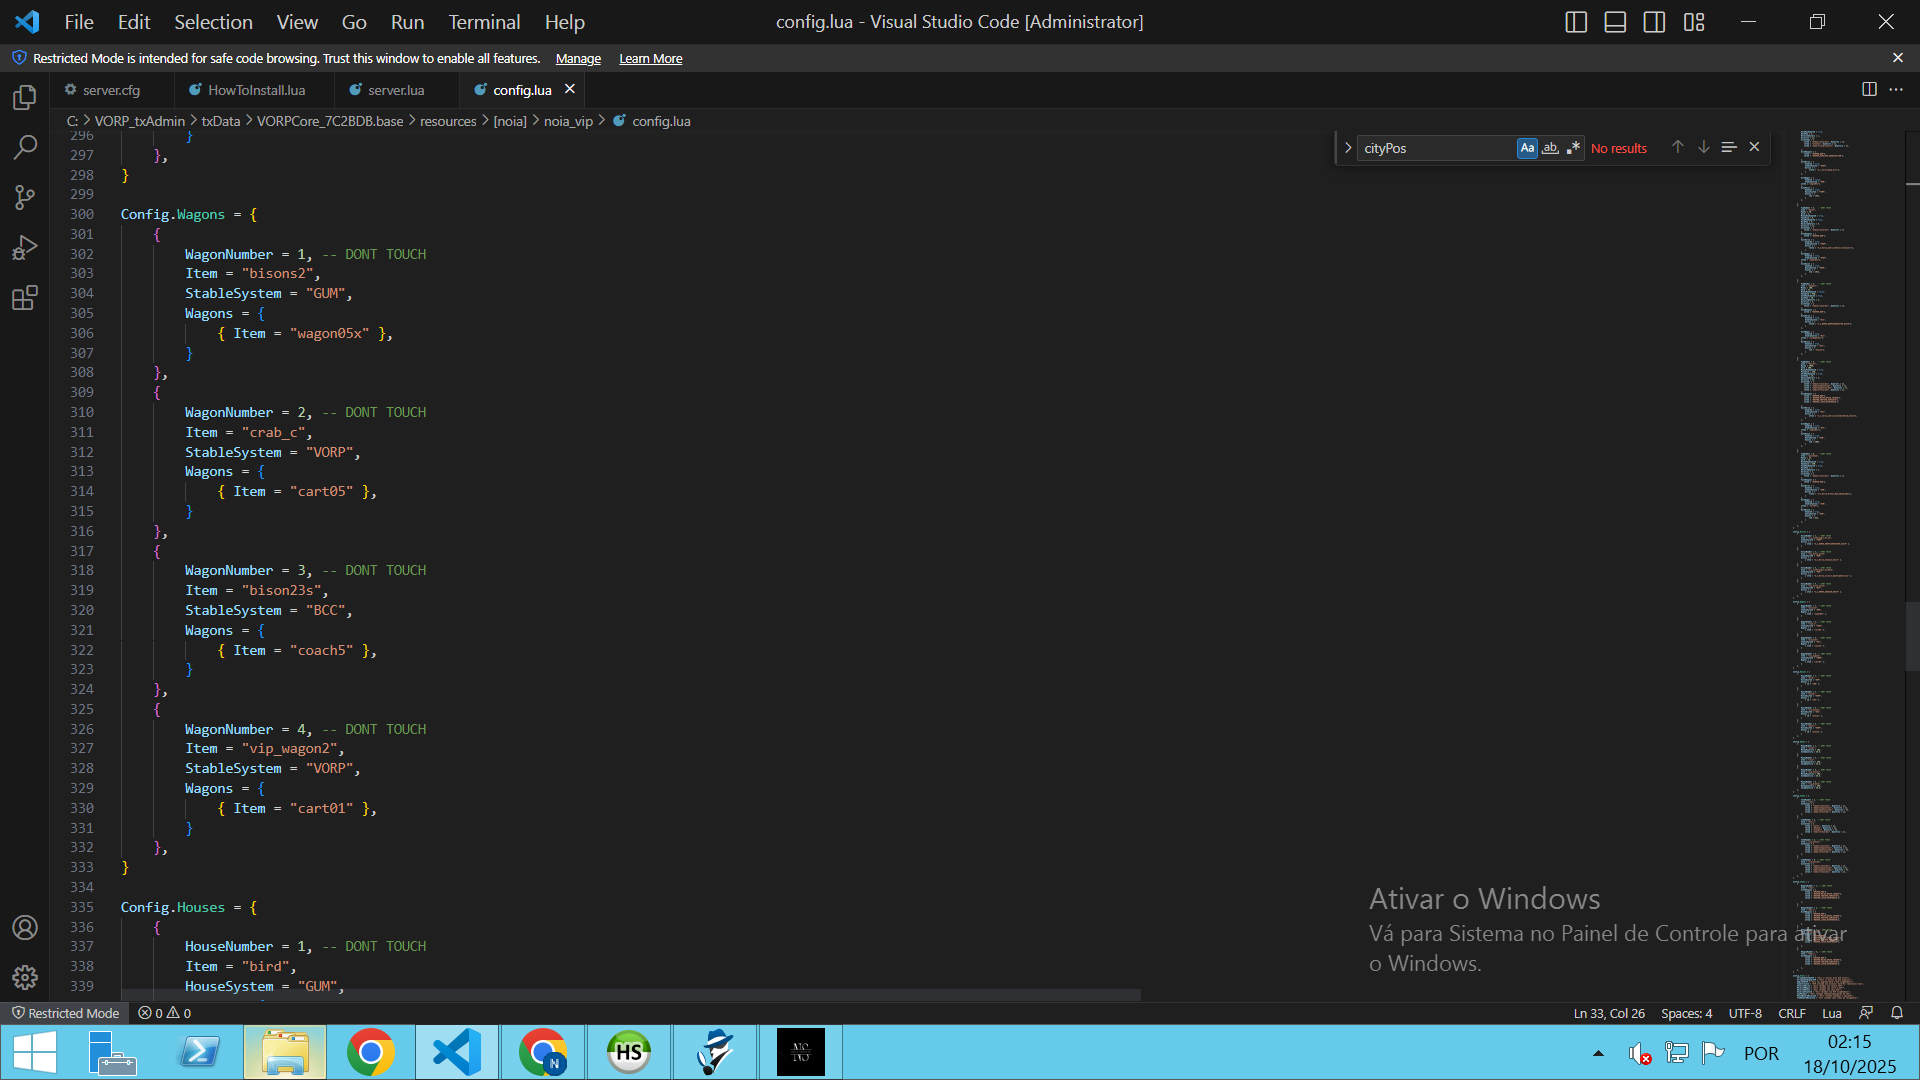Click the Manage link in restricted banner
1920x1080 pixels.
point(578,59)
